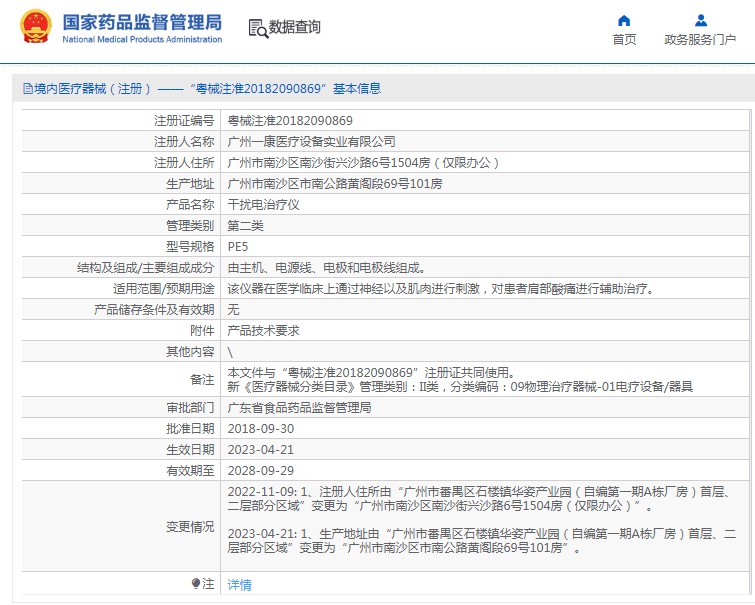Screen dimensions: 755x605
Task: Click the 广东省食品药品监督管理局 approval department
Action: [x=299, y=408]
